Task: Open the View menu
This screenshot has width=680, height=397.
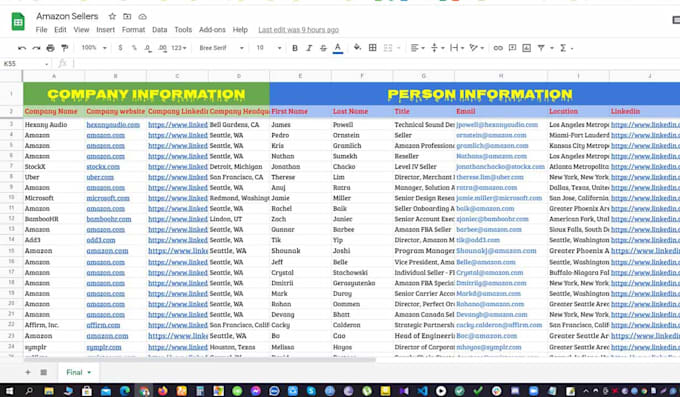Action: [x=81, y=30]
